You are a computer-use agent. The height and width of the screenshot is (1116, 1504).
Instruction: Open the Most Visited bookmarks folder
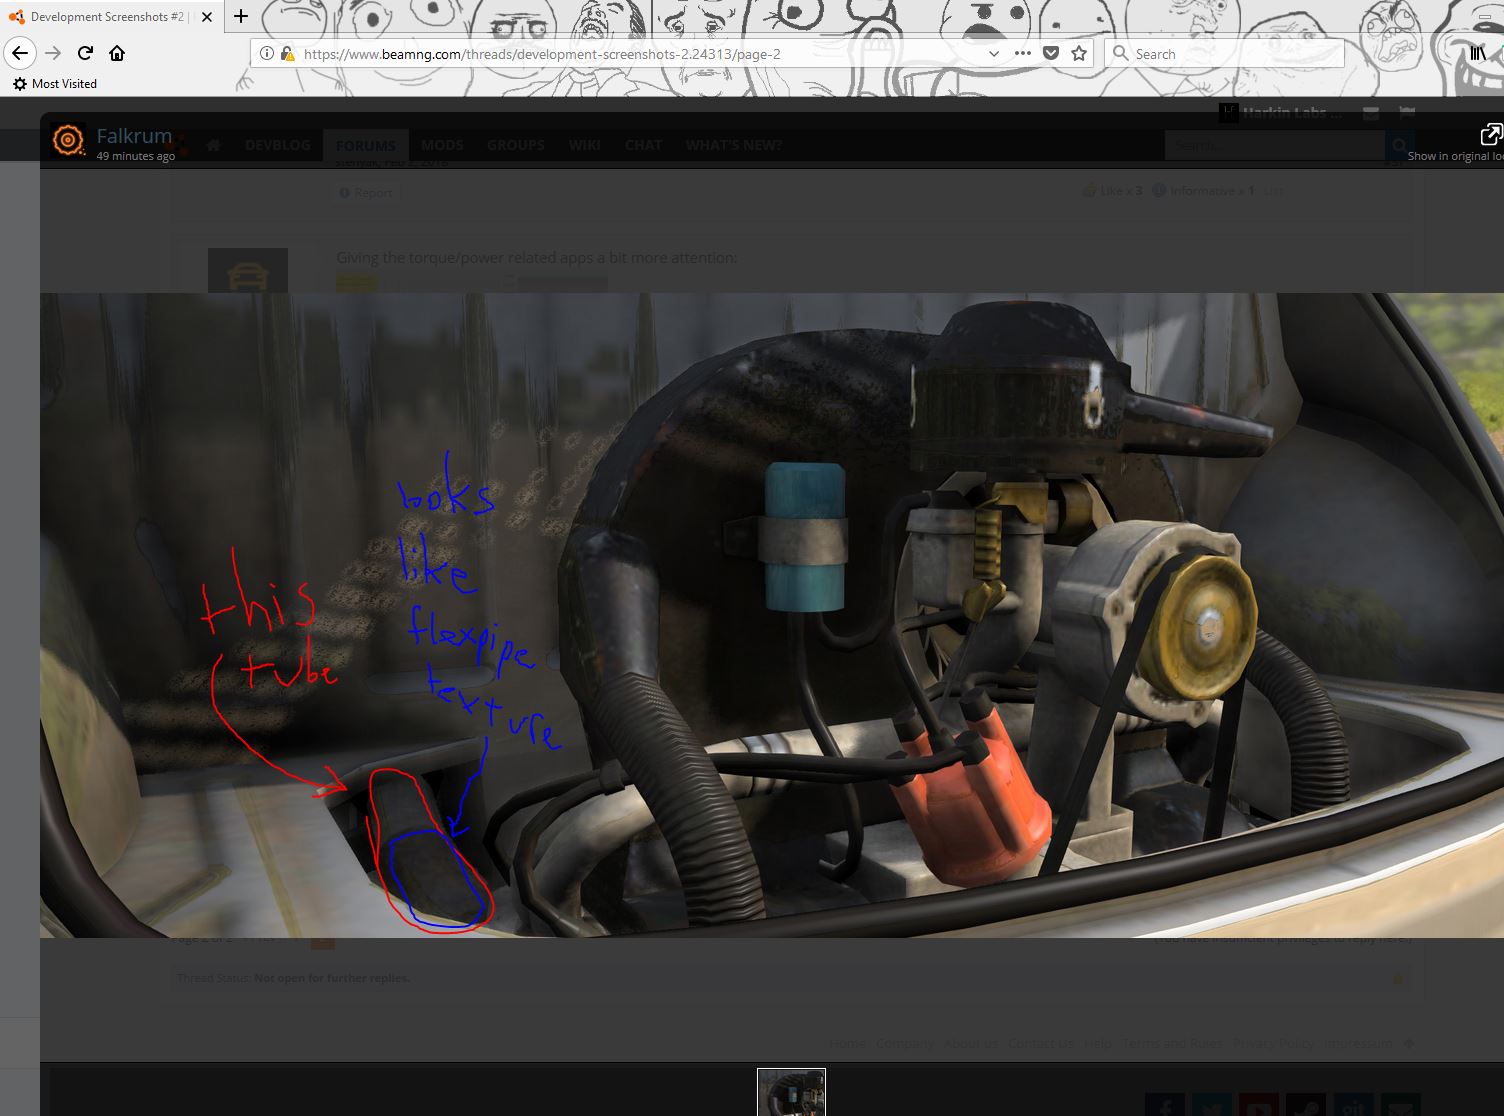[55, 84]
